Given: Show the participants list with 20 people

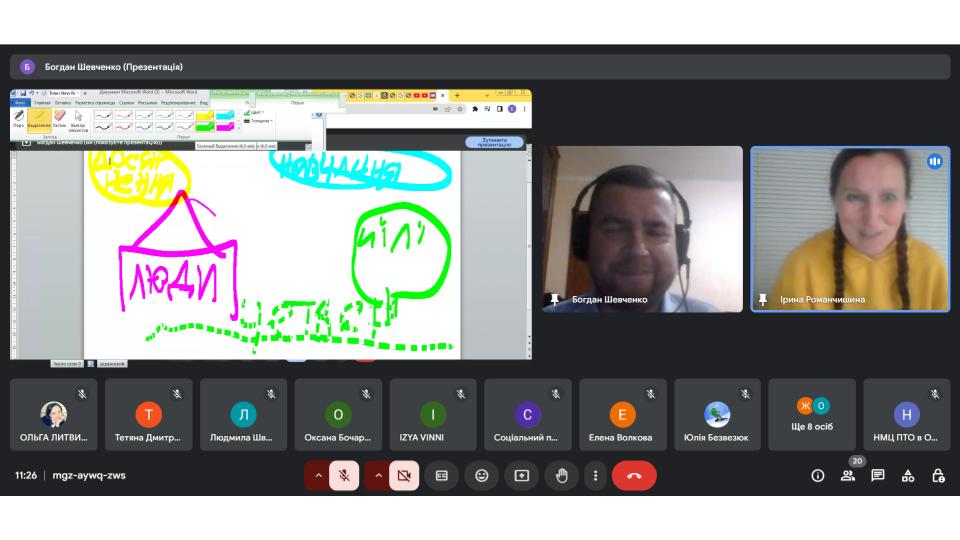Looking at the screenshot, I should pyautogui.click(x=848, y=476).
